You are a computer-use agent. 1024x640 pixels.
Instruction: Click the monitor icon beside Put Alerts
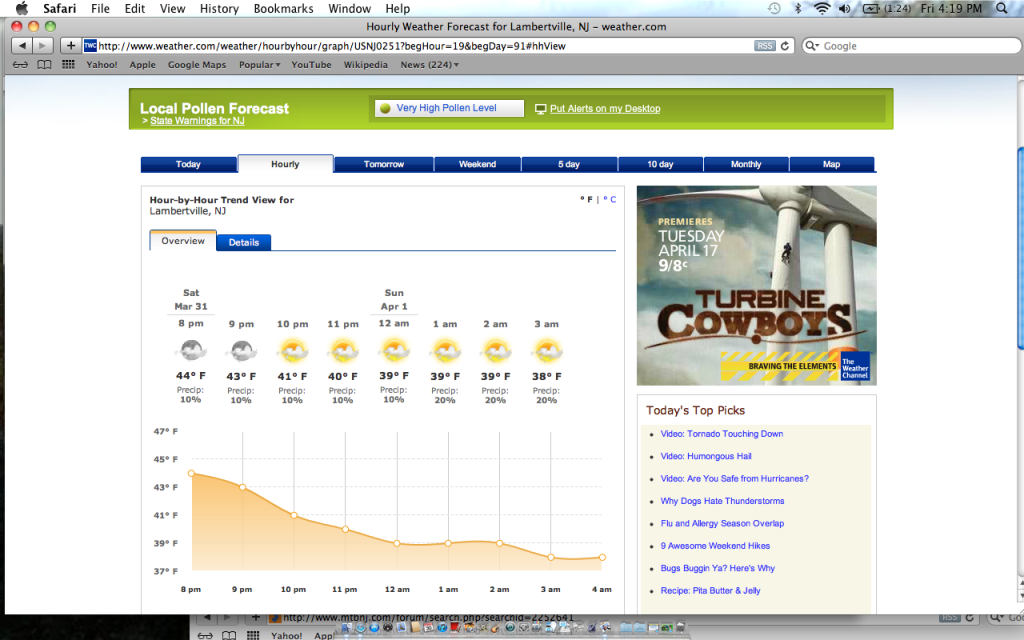(x=539, y=108)
